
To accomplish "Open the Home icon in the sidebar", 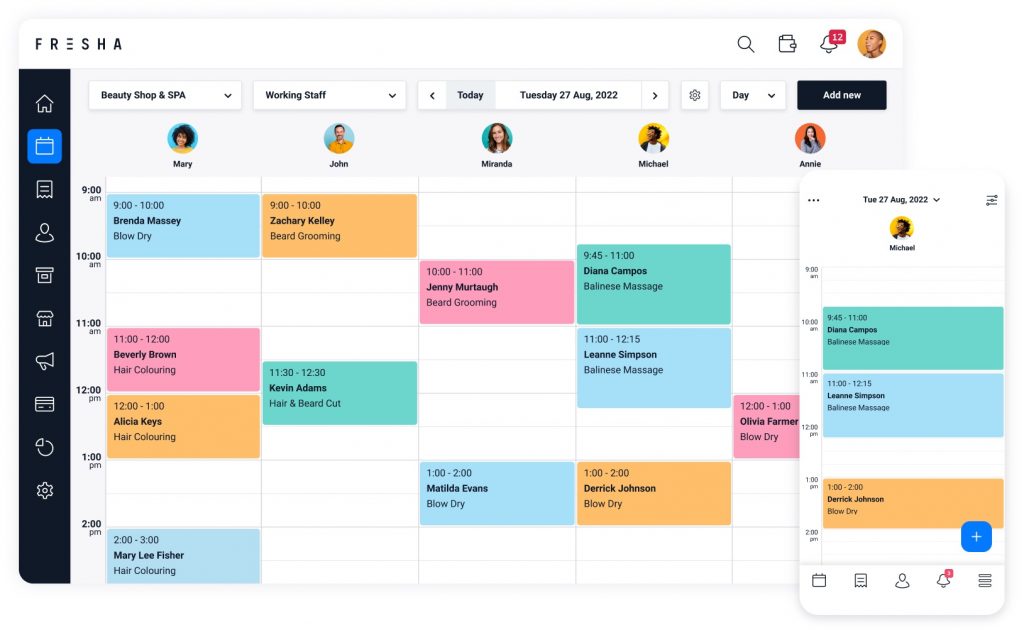I will [44, 104].
